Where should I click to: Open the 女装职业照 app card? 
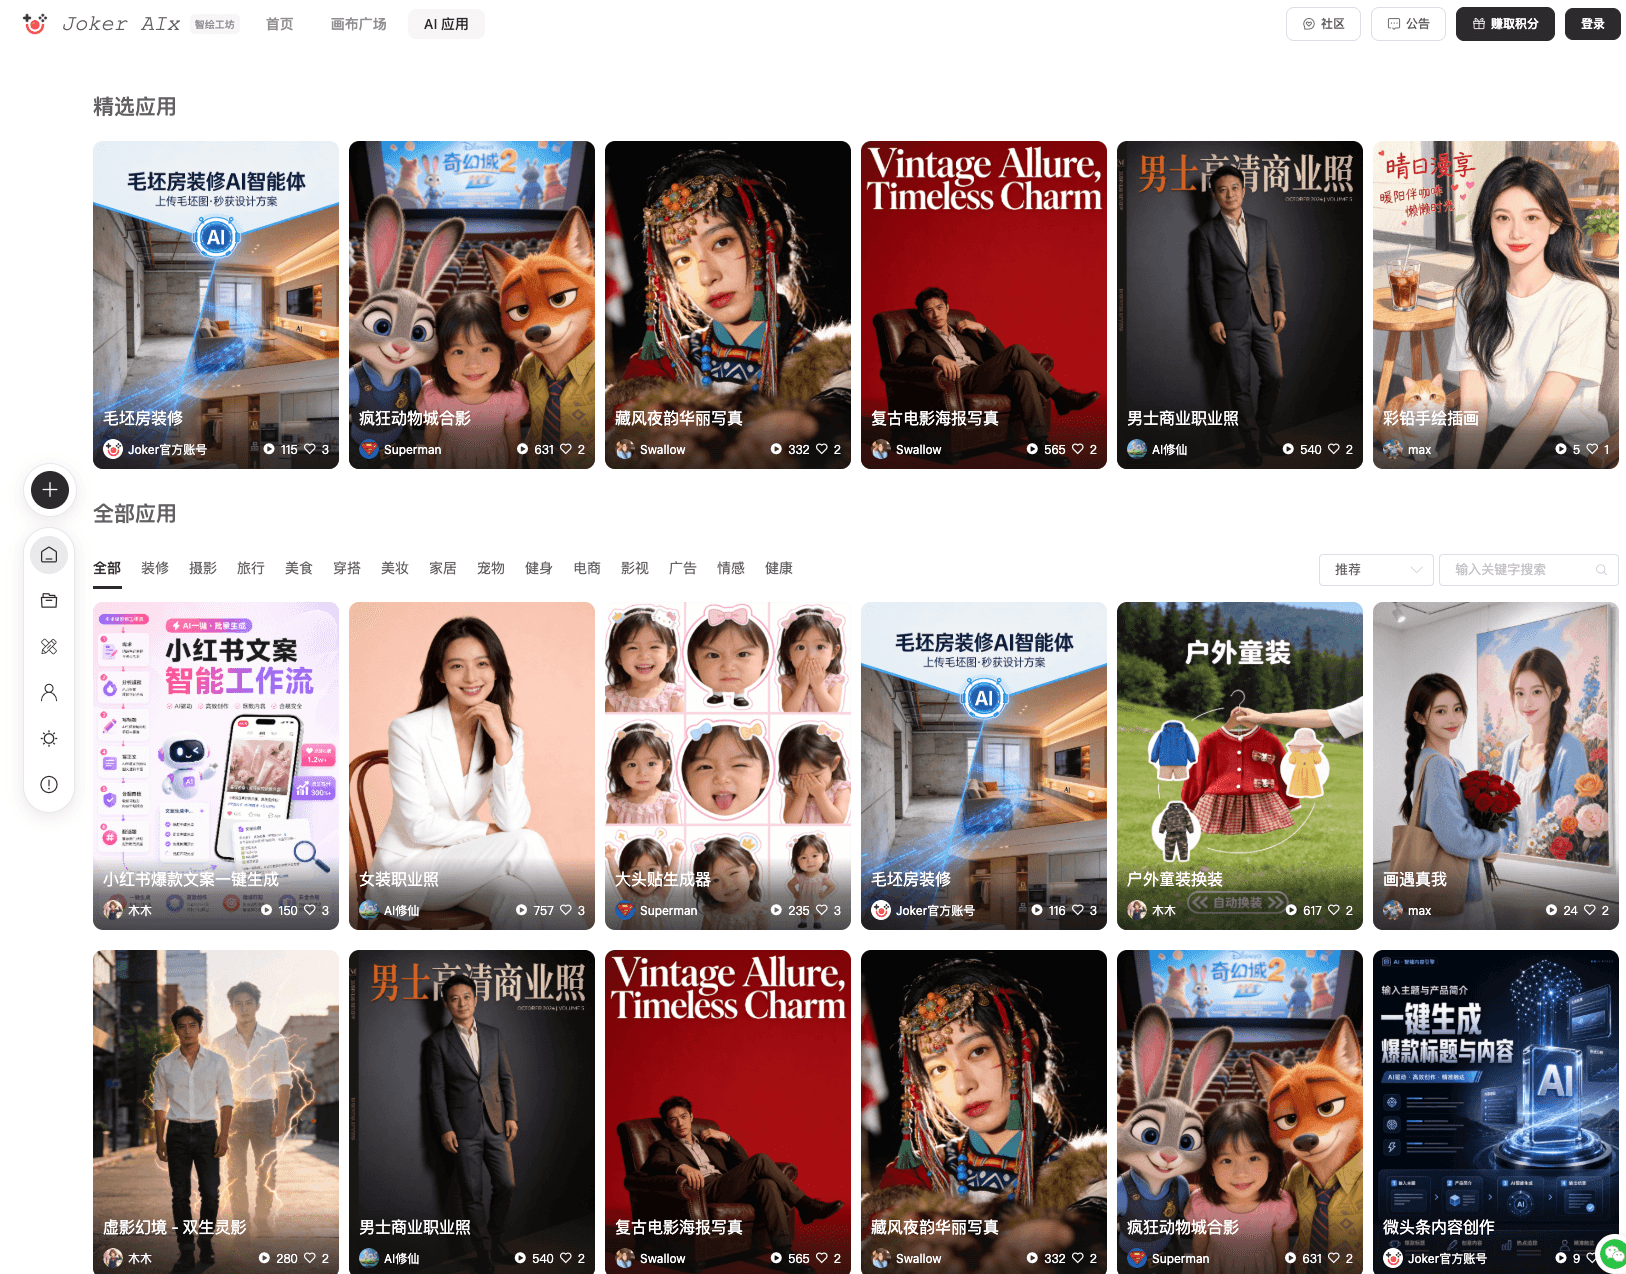(472, 766)
